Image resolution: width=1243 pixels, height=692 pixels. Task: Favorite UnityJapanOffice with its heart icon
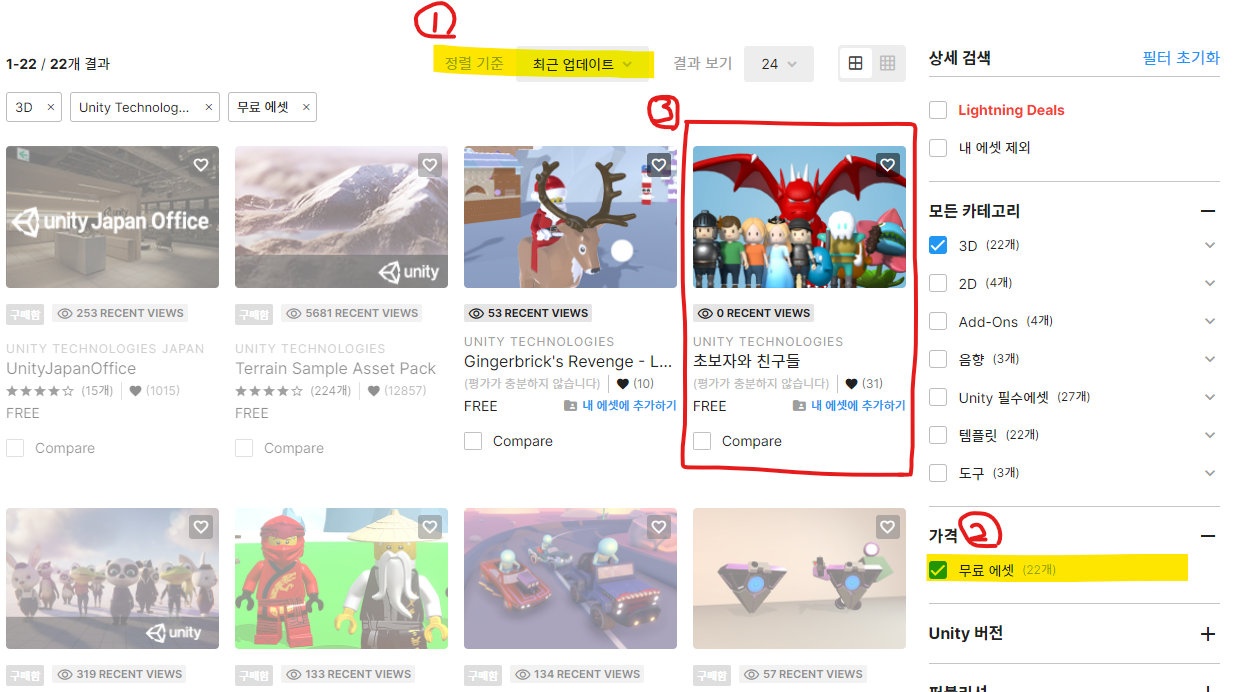tap(201, 165)
